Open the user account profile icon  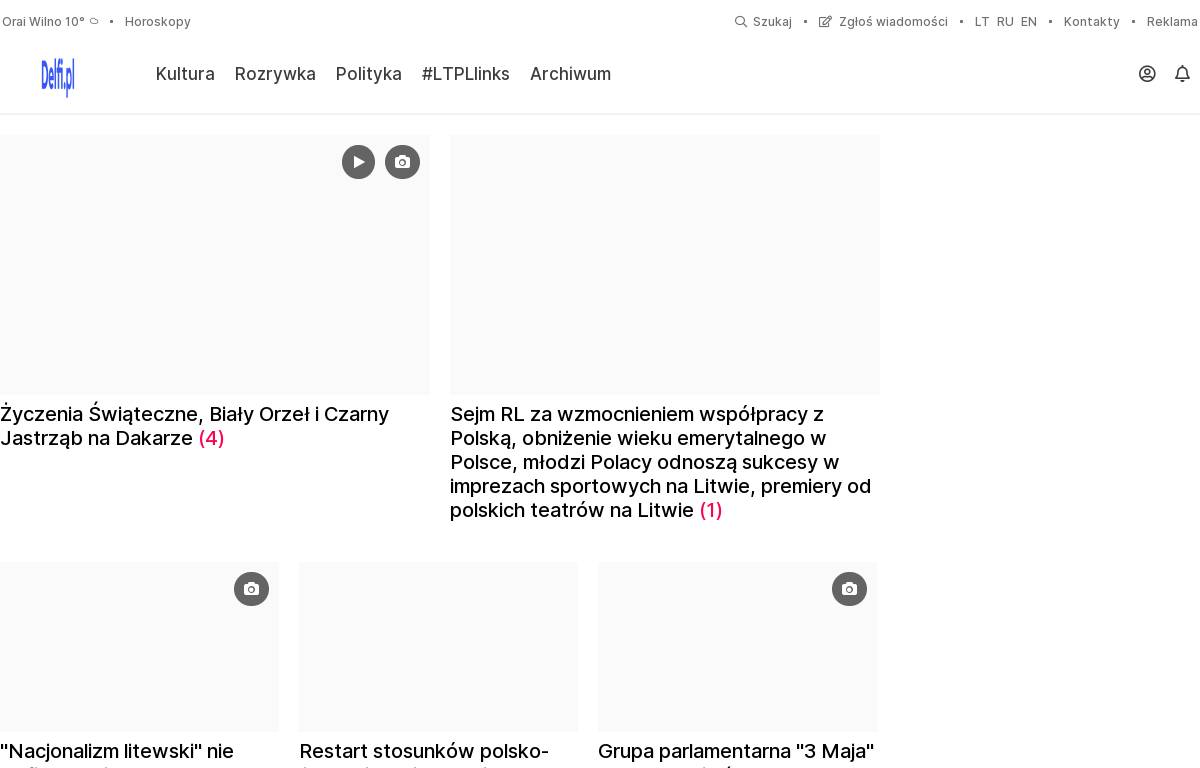(x=1147, y=74)
